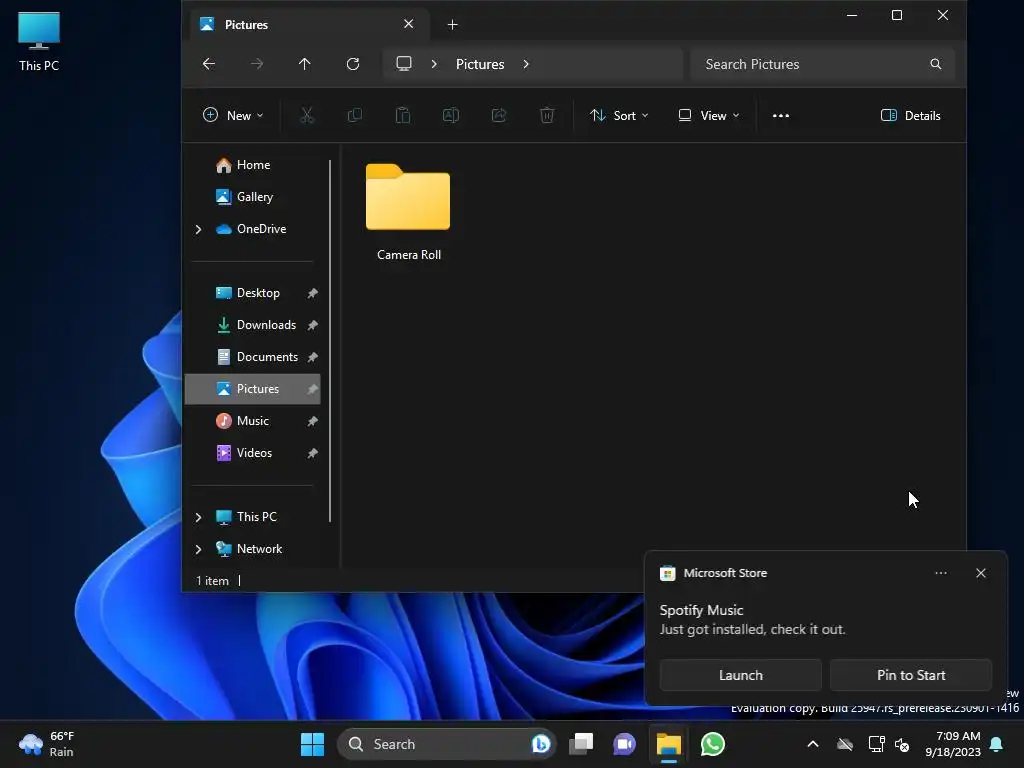1024x768 pixels.
Task: Open This PC desktop shortcut
Action: pos(39,42)
